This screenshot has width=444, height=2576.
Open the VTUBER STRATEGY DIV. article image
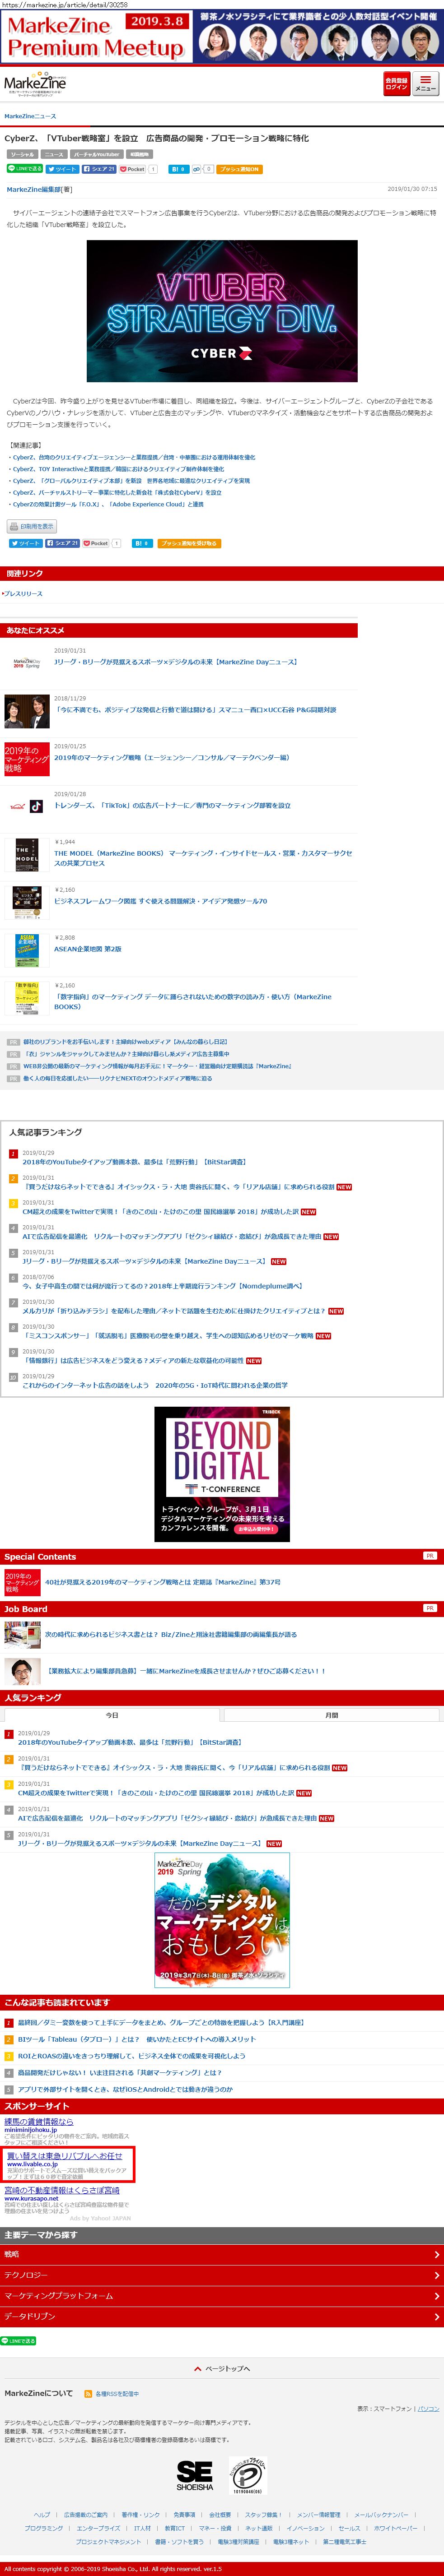point(222,311)
